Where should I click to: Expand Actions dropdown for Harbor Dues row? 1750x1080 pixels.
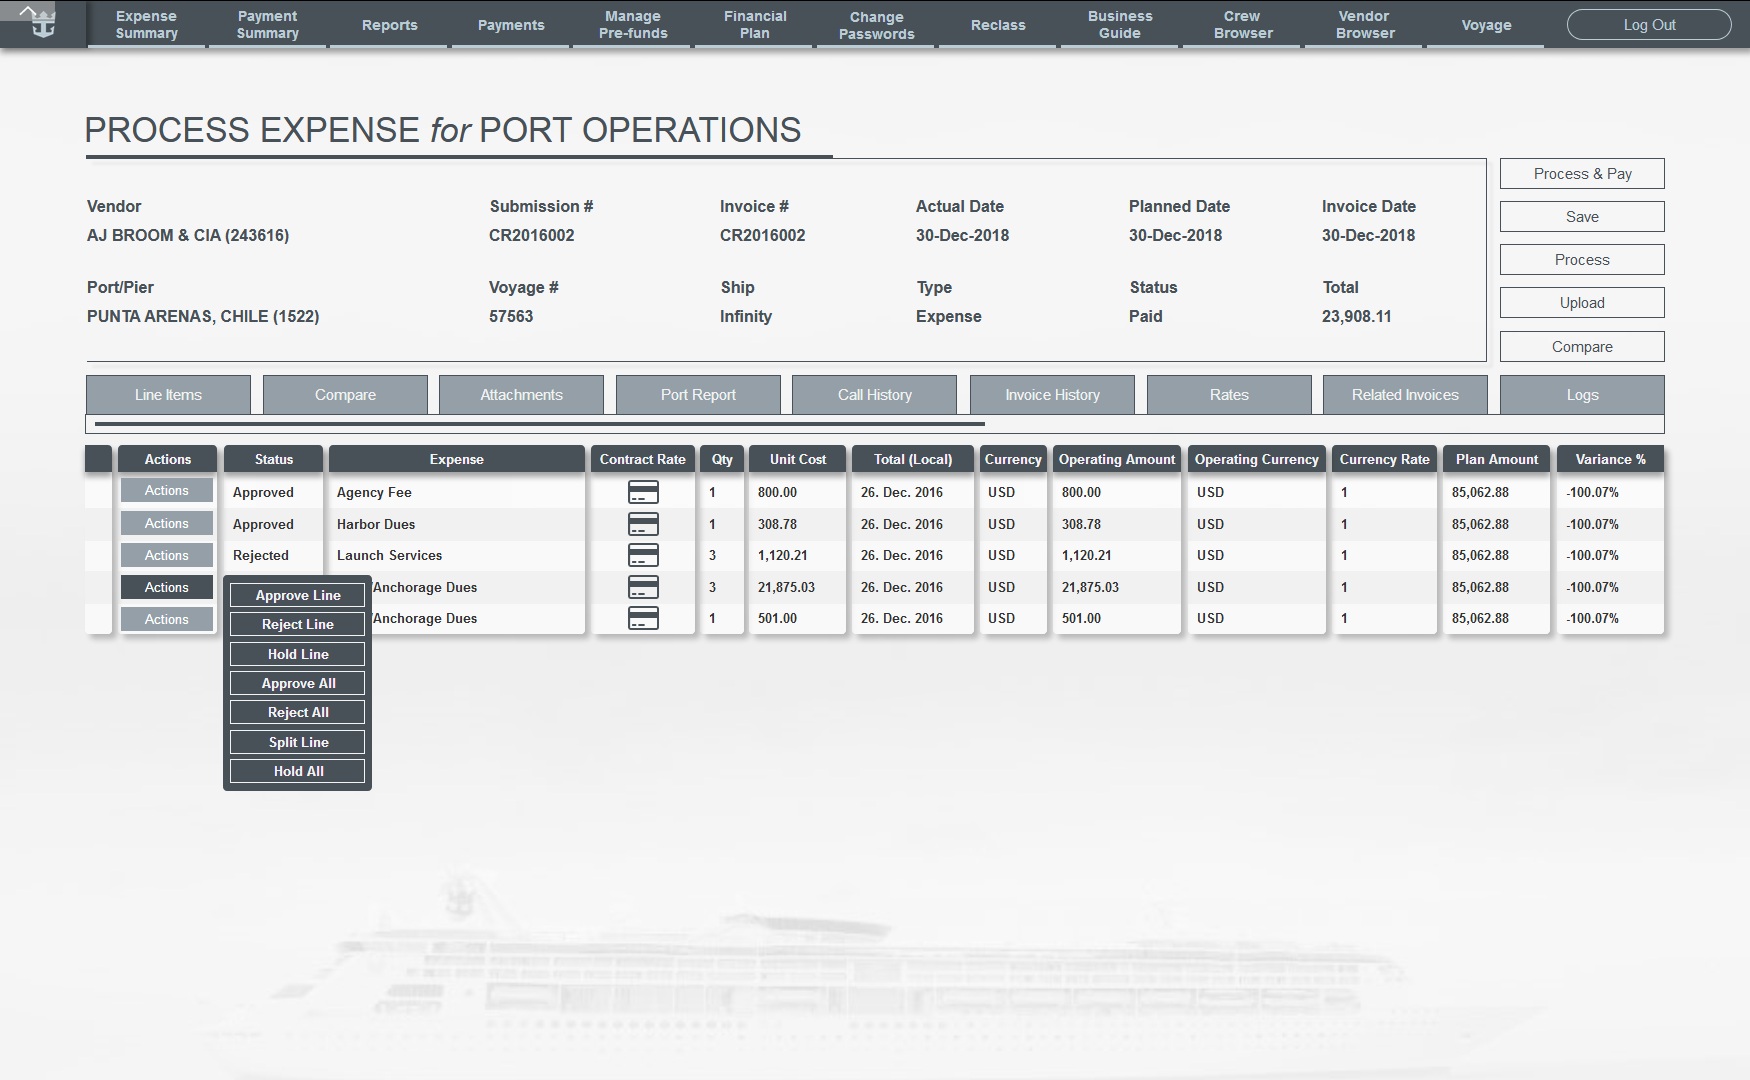(167, 523)
